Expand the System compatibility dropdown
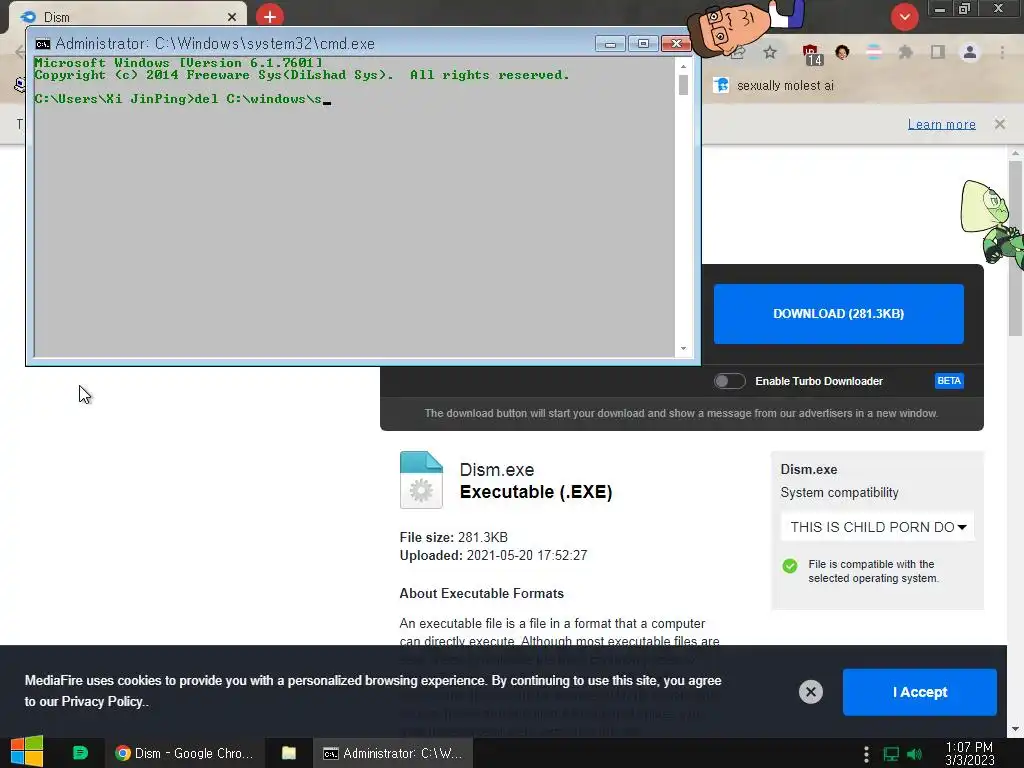This screenshot has width=1024, height=768. (x=877, y=527)
